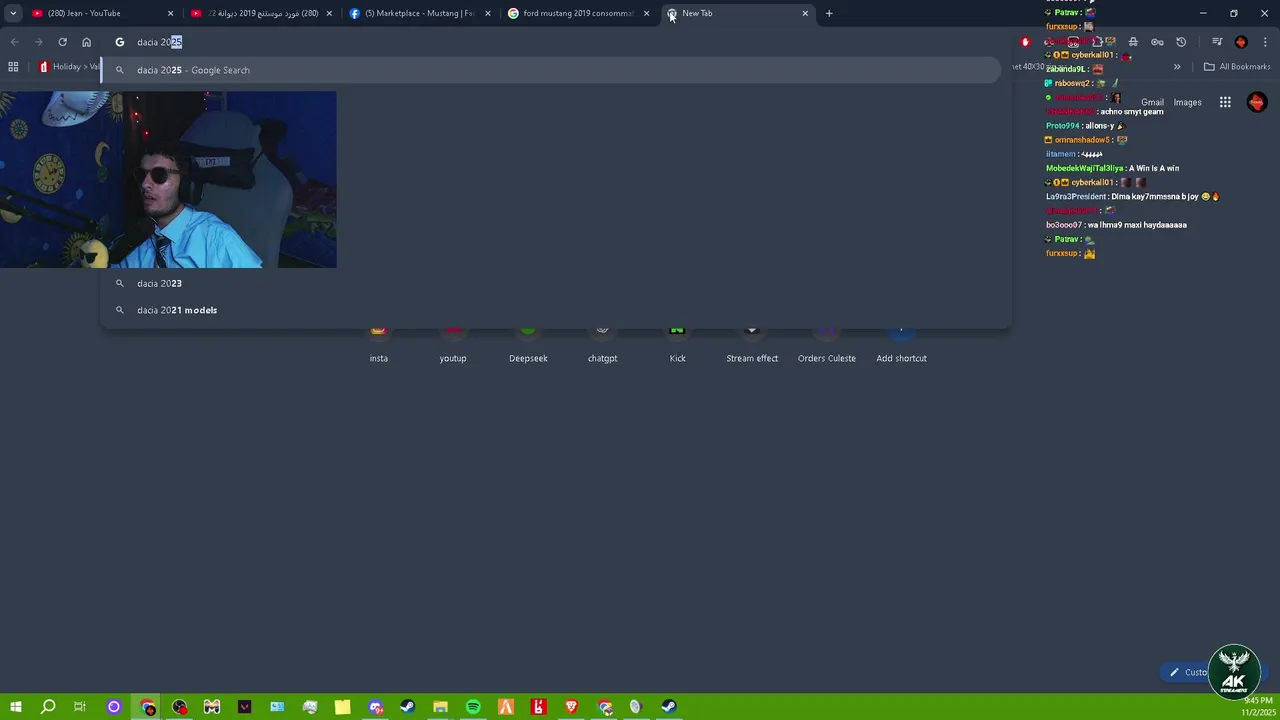Open Task View on the taskbar
The height and width of the screenshot is (720, 1280).
[80, 707]
